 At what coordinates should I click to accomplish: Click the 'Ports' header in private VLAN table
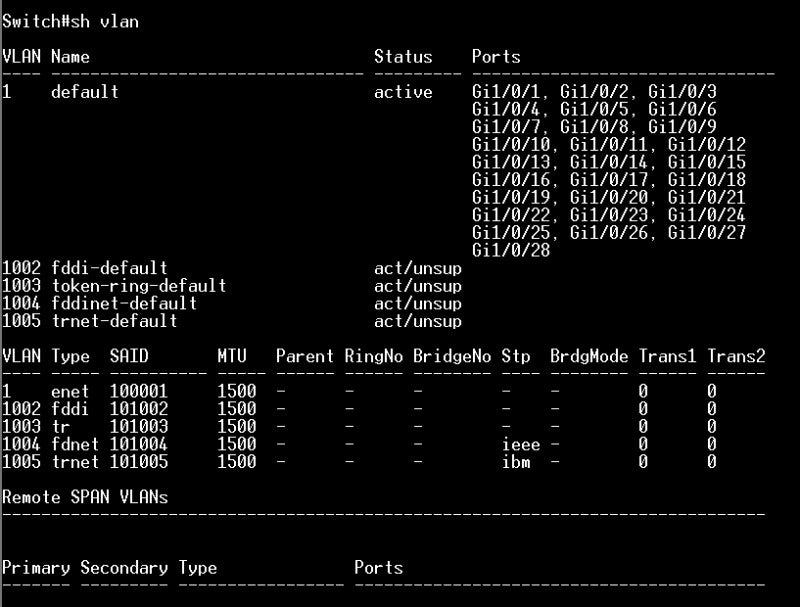tap(379, 567)
